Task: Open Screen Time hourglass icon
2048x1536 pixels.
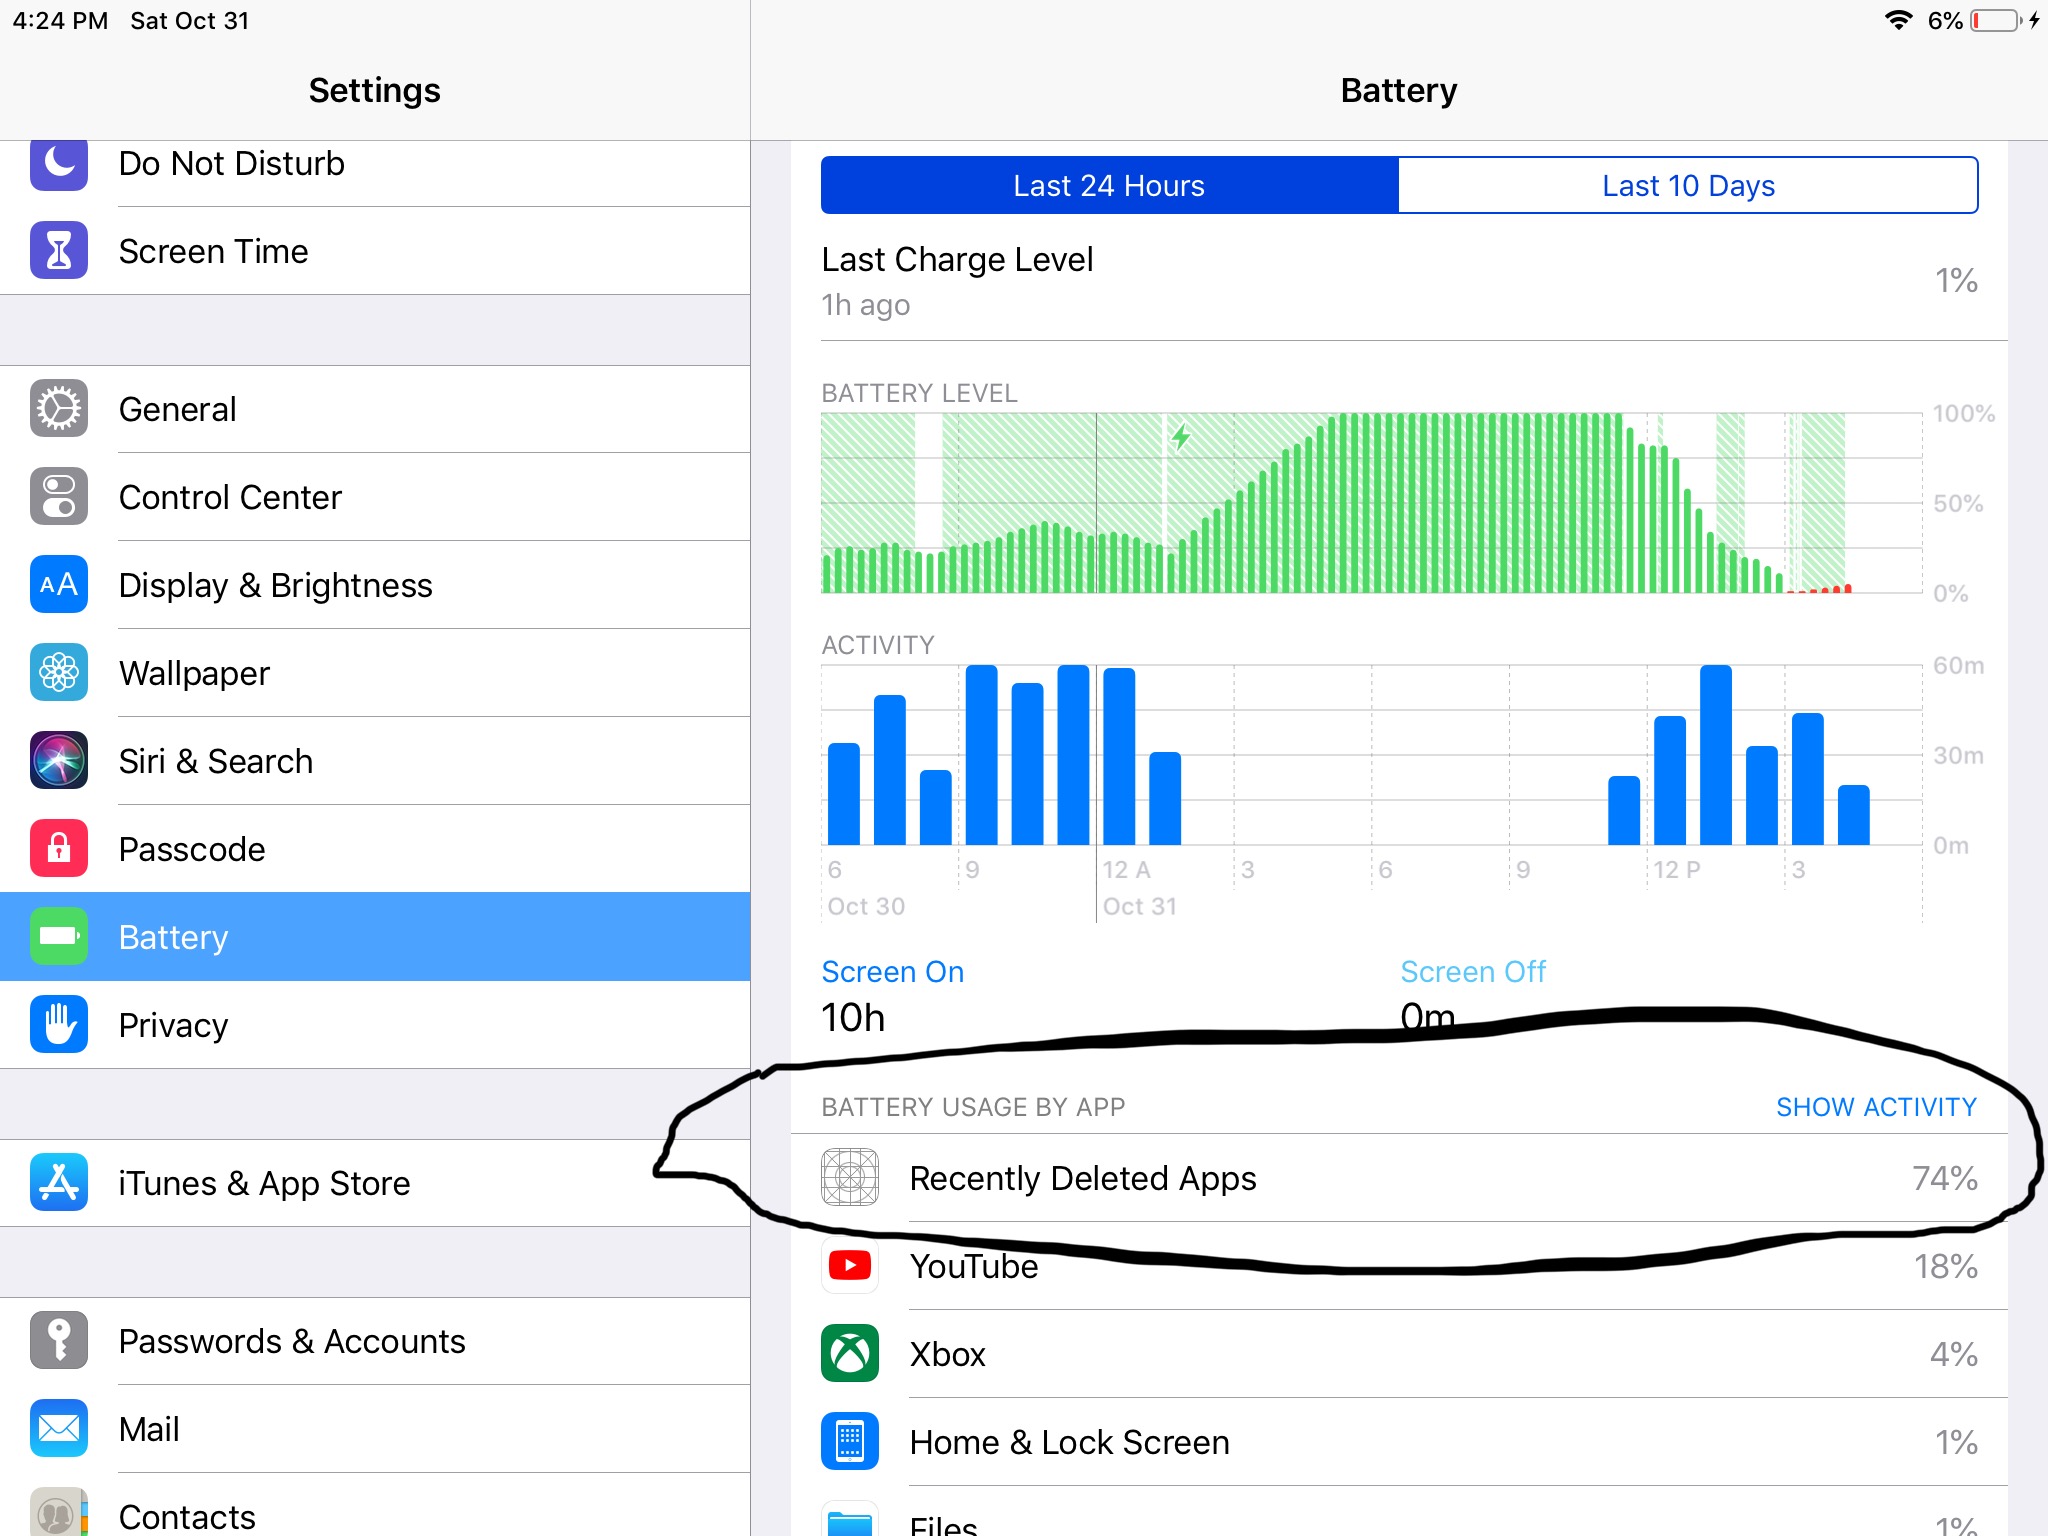Action: (59, 251)
